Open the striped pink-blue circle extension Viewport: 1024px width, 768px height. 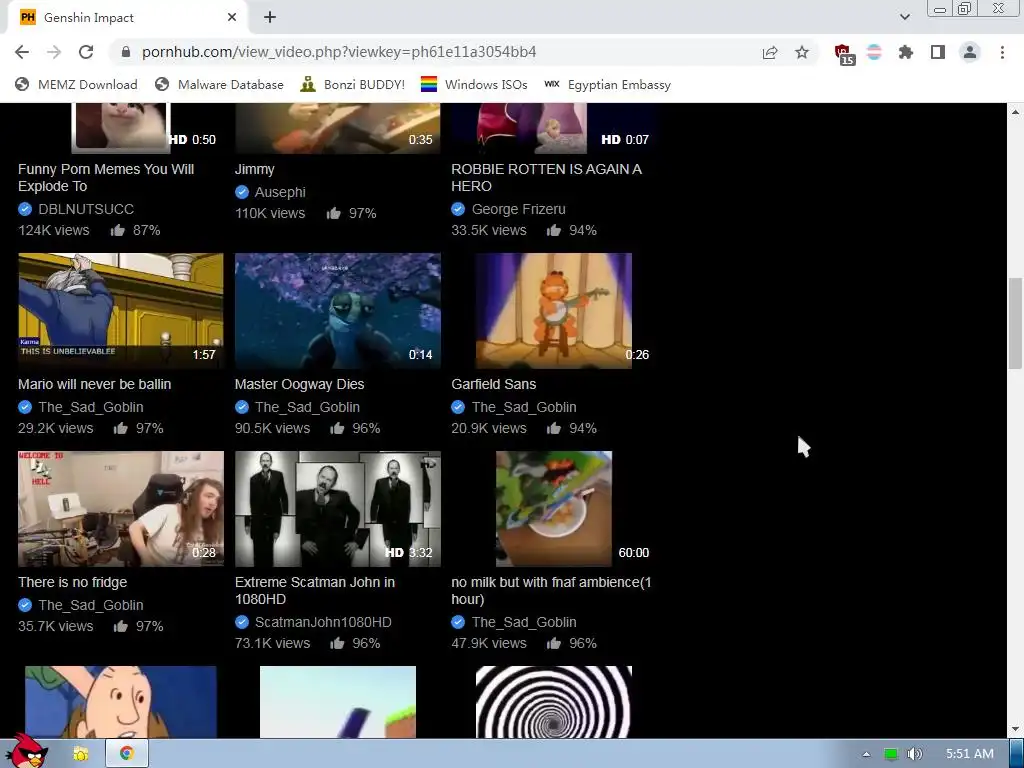pyautogui.click(x=874, y=52)
